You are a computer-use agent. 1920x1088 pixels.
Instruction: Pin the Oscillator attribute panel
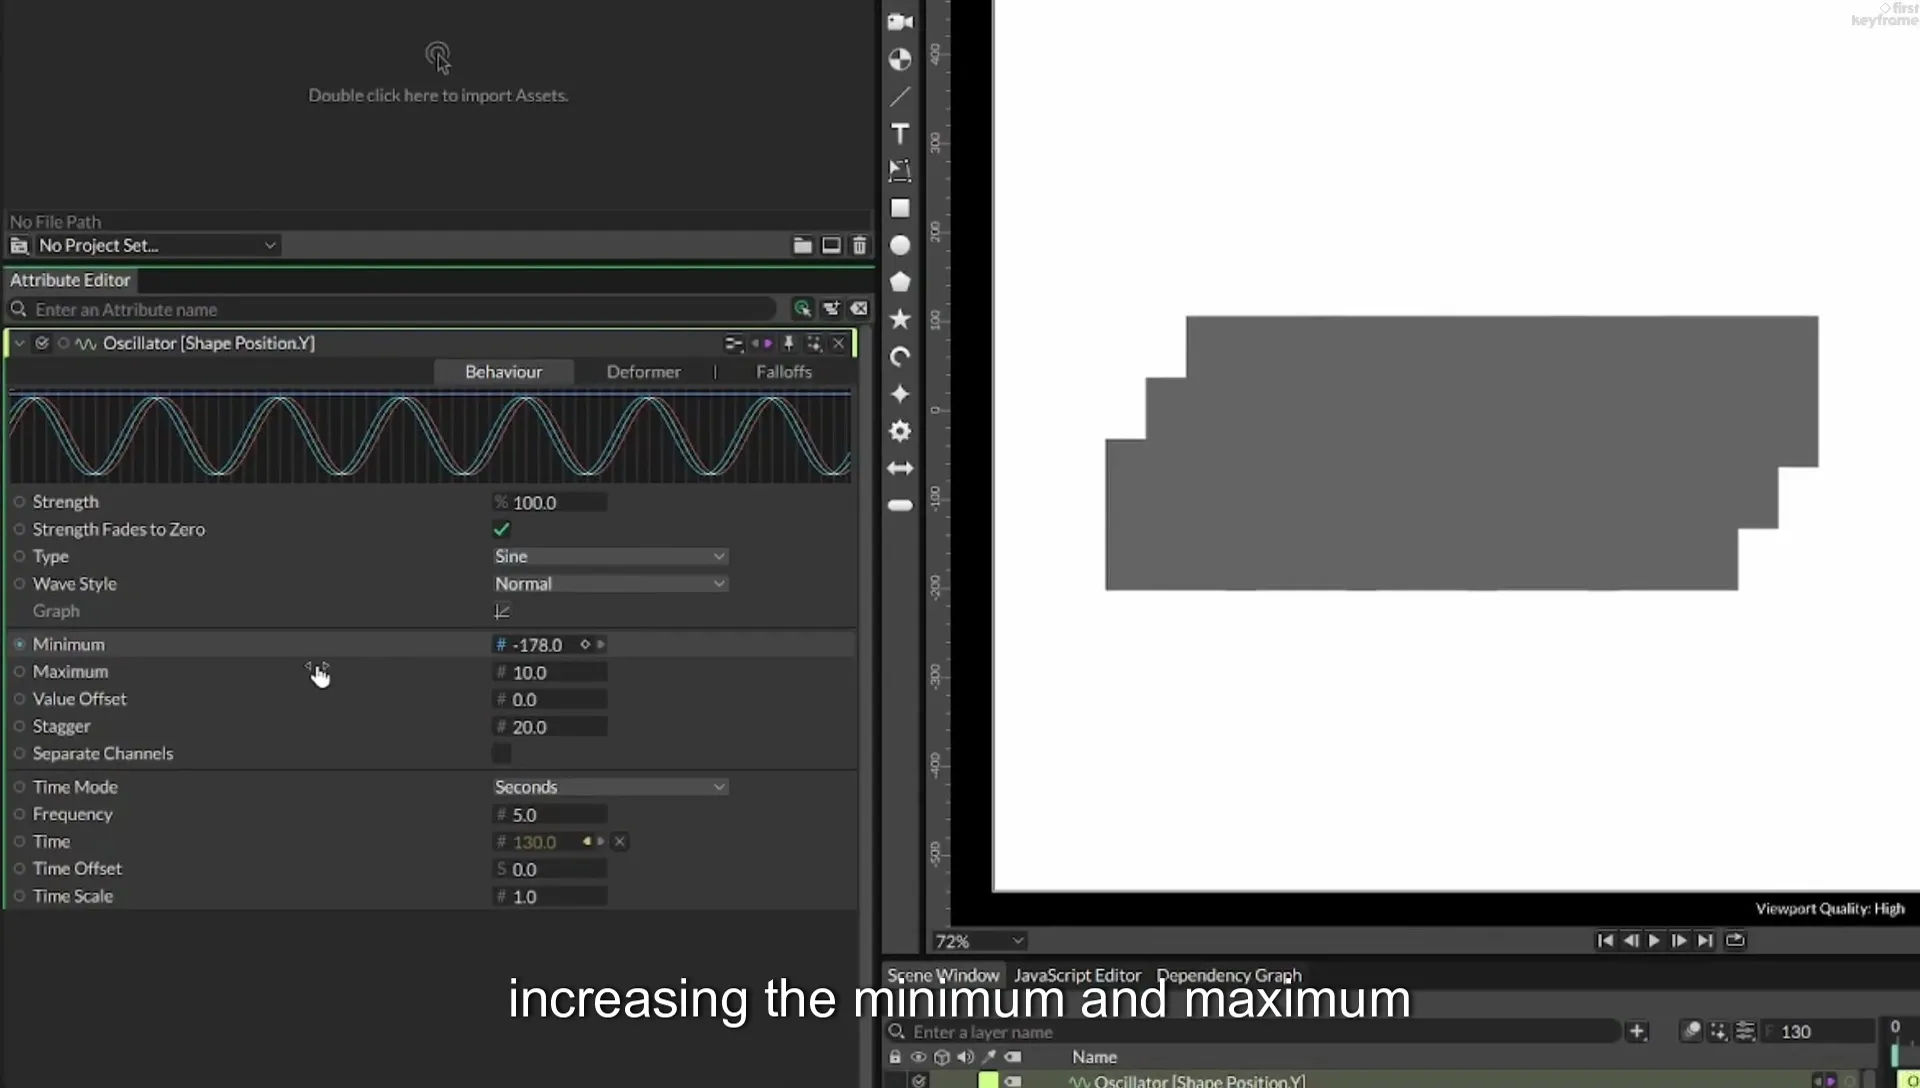tap(788, 344)
